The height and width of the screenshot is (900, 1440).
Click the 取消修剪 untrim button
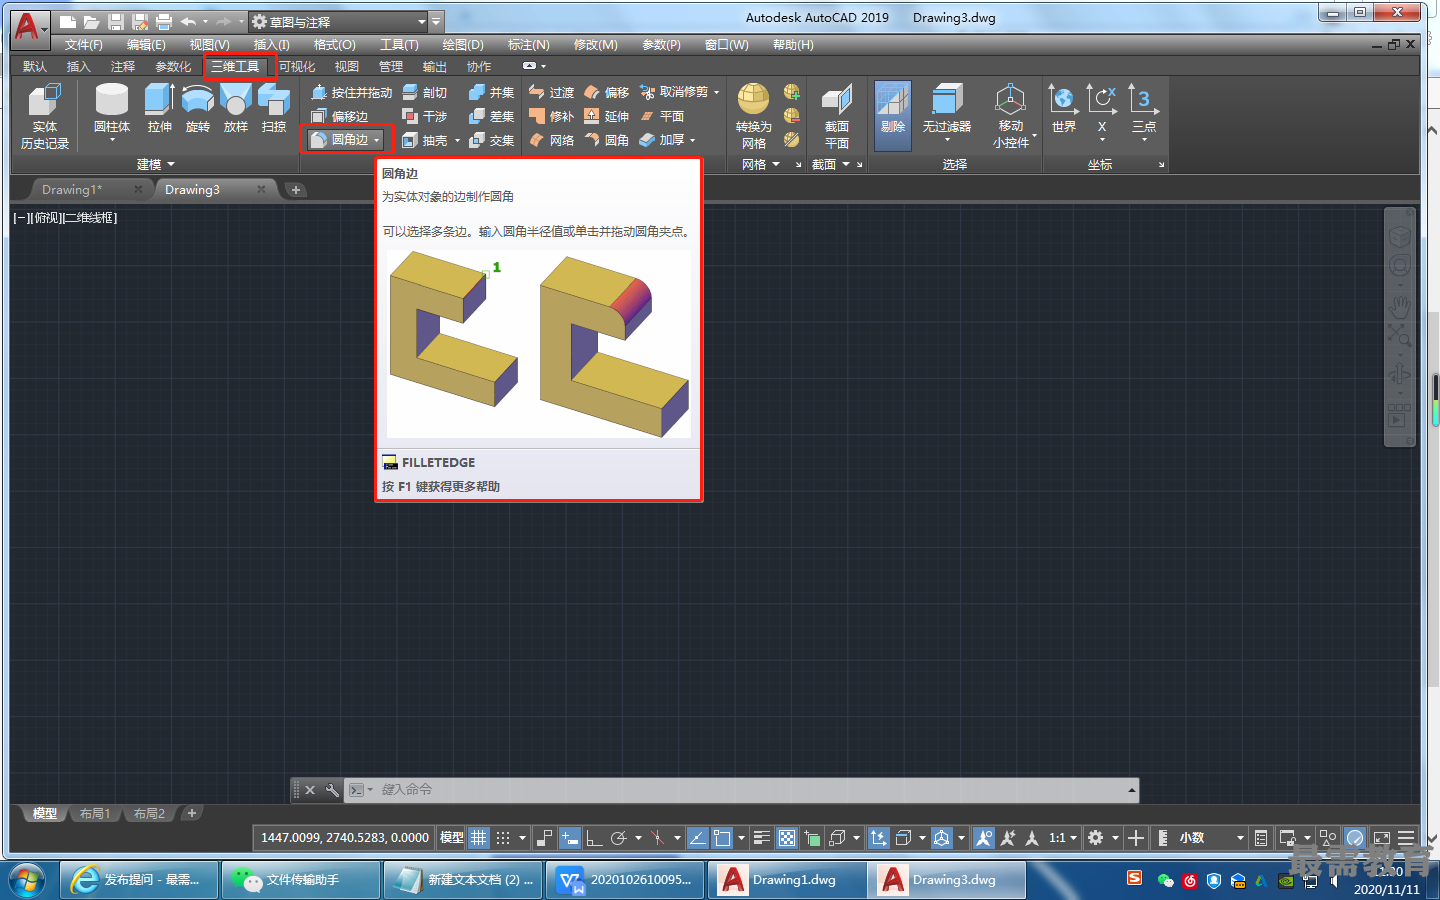[680, 92]
